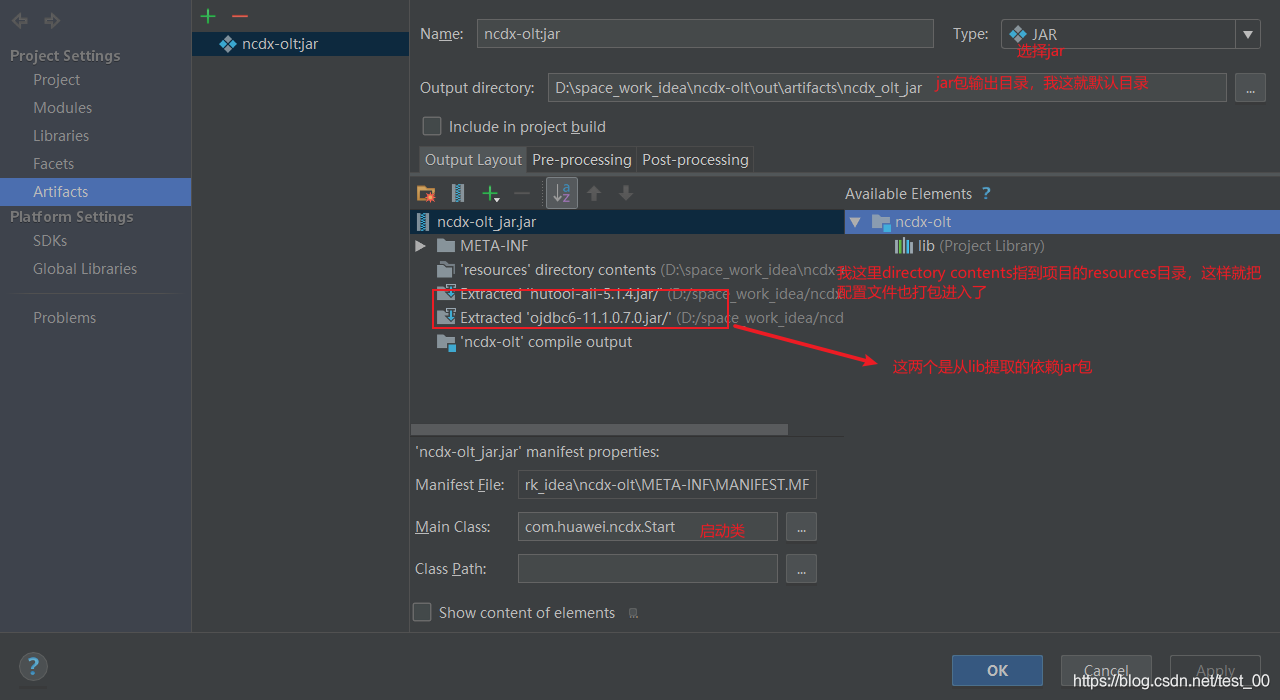This screenshot has height=700, width=1280.
Task: Open Modules settings
Action: coord(62,108)
